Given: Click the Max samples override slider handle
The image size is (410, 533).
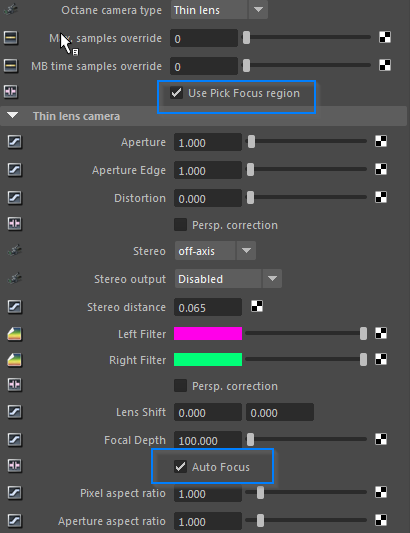Looking at the screenshot, I should (246, 37).
